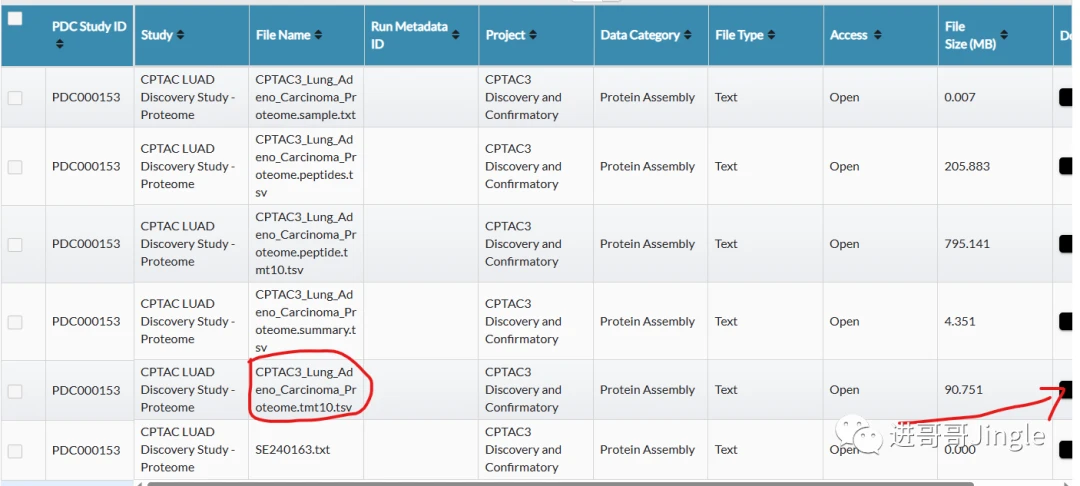
Task: Check the box for the Proteome.summary.tsv row
Action: tap(15, 322)
